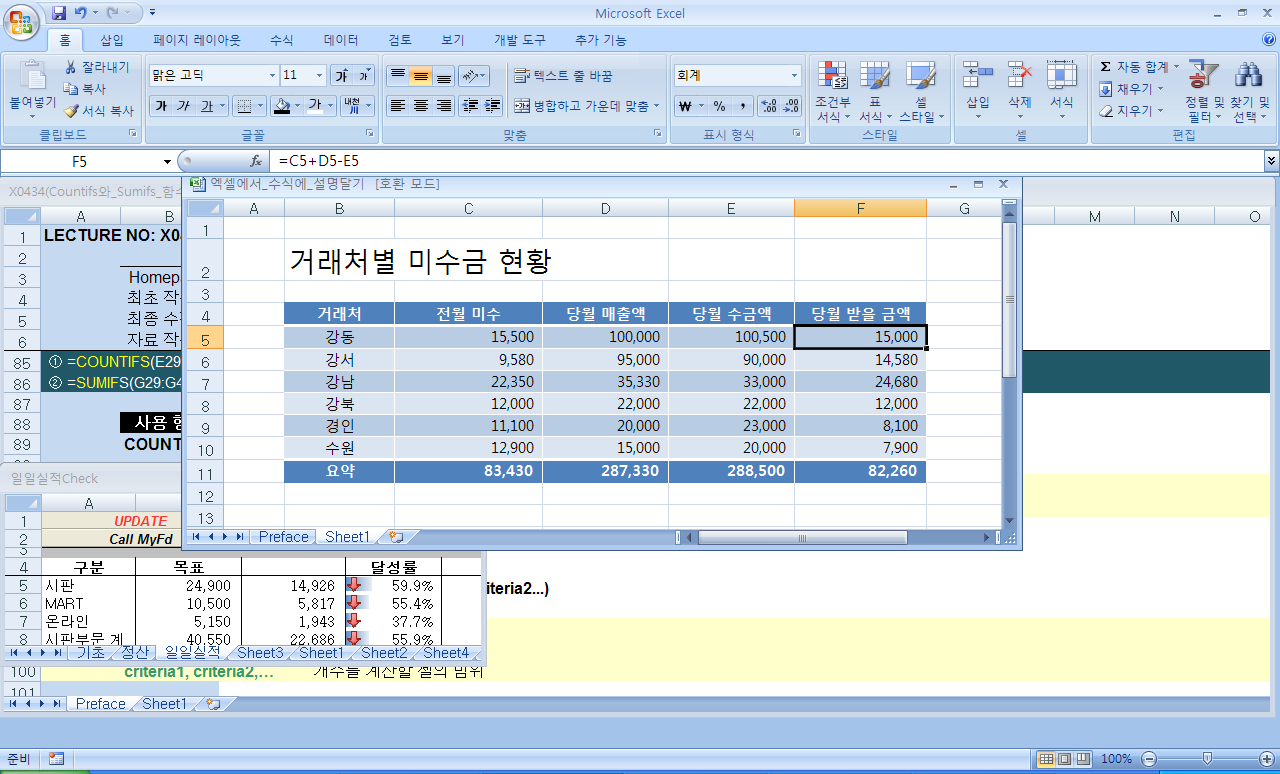
Task: Toggle underline formatting (underlined 가)
Action: click(206, 106)
